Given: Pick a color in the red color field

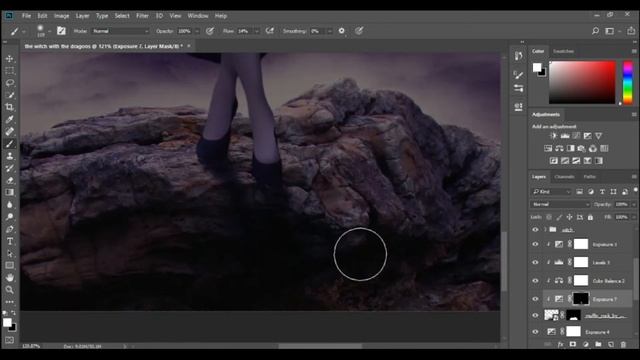Looking at the screenshot, I should (x=582, y=82).
